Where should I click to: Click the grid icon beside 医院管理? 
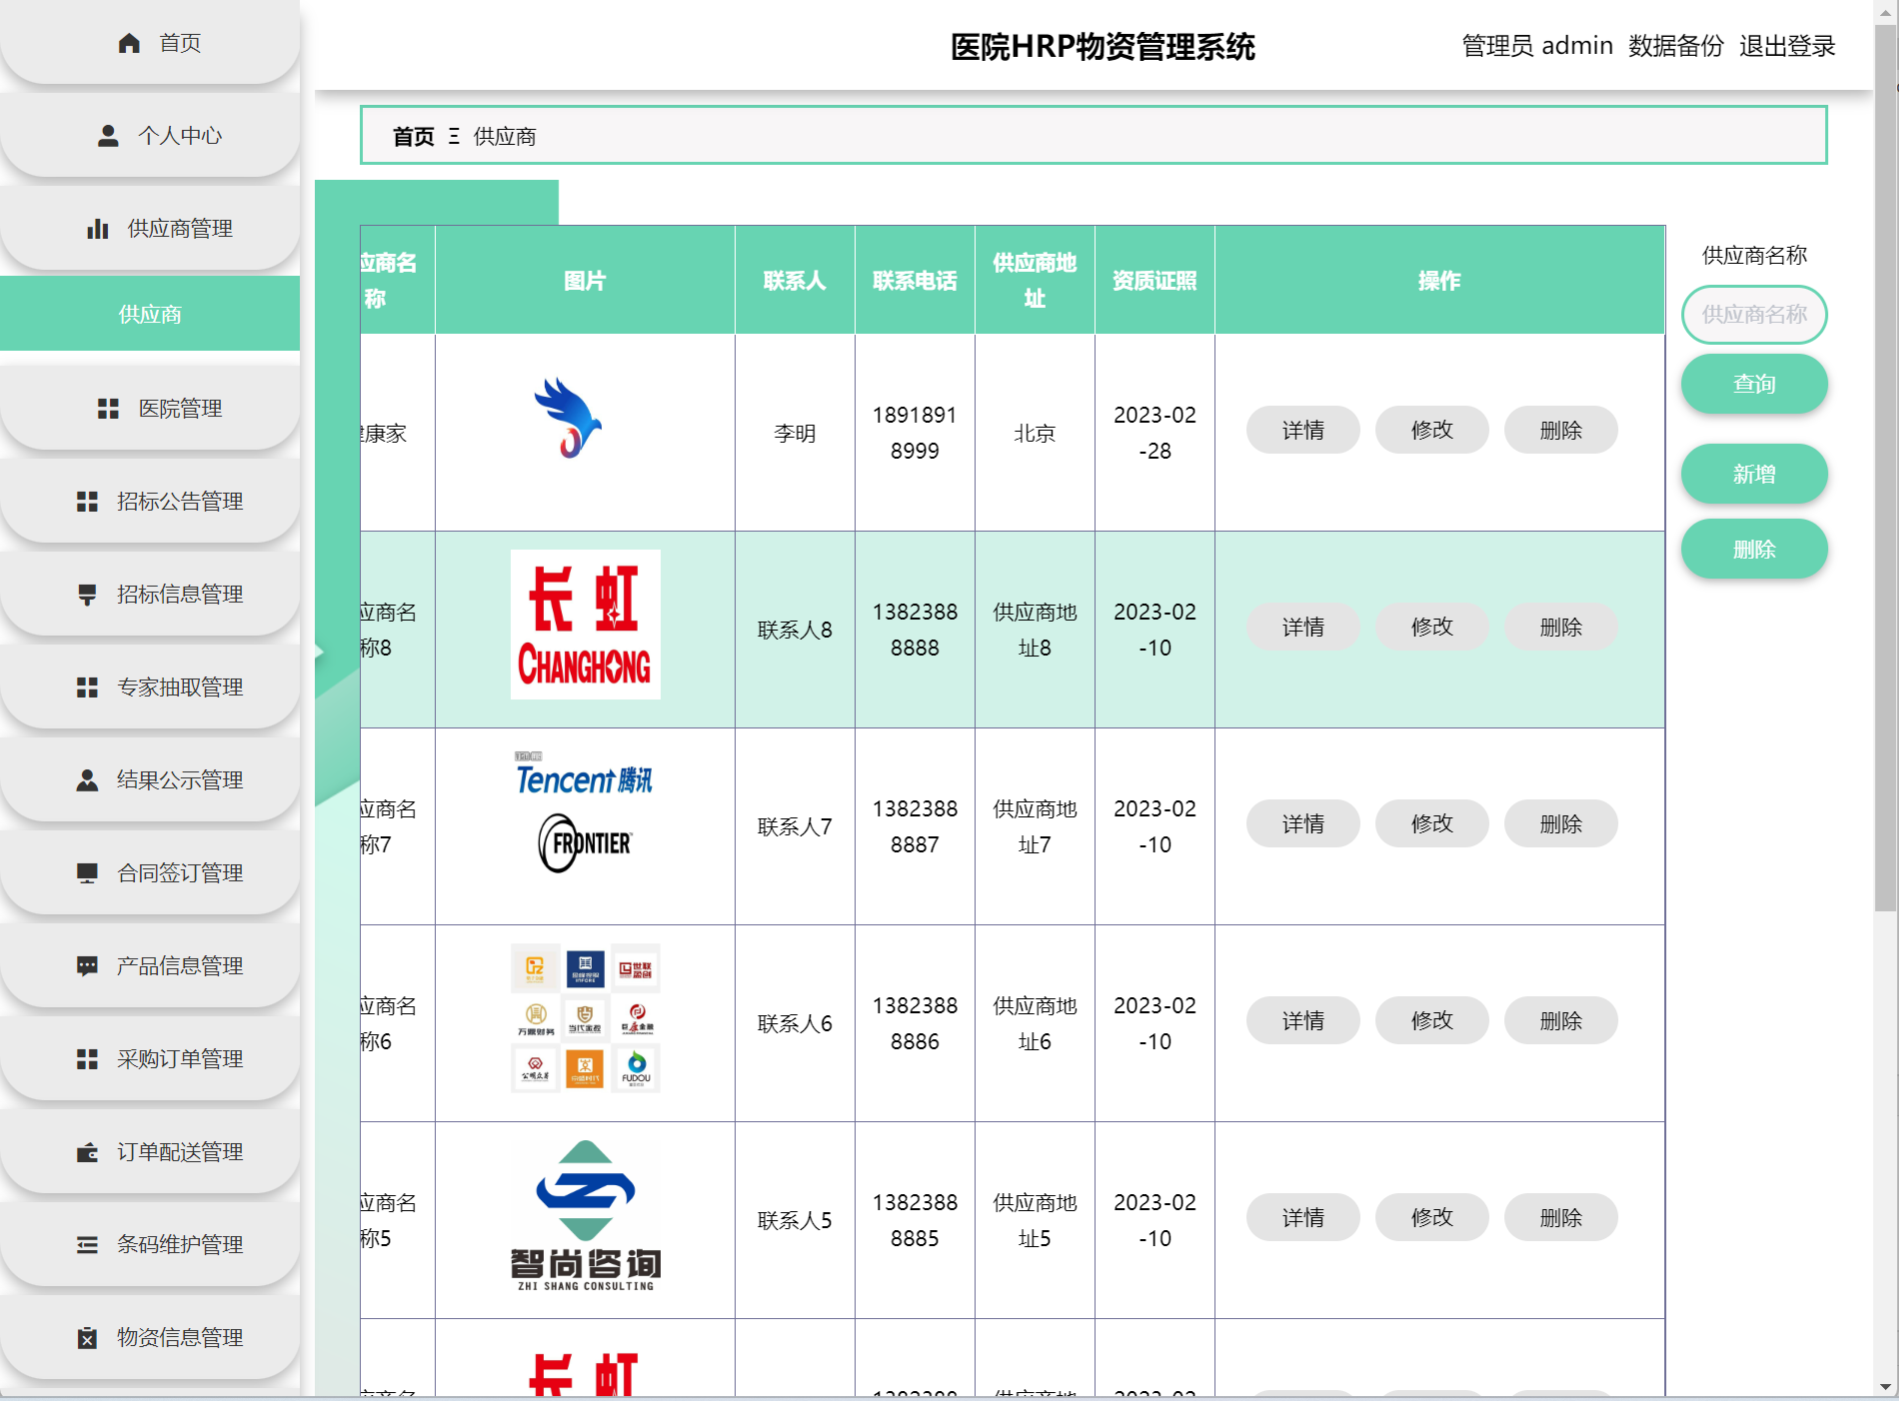point(108,409)
